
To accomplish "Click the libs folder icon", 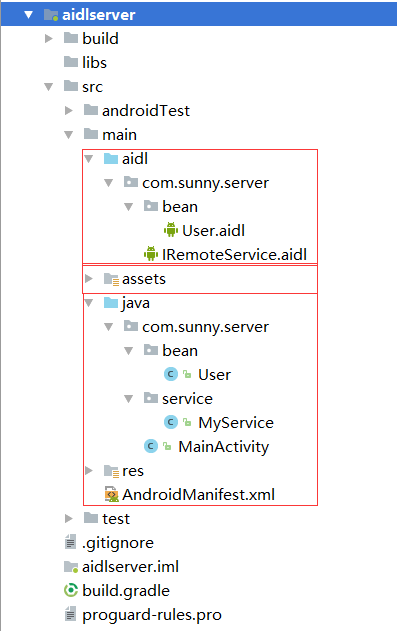I will (71, 62).
